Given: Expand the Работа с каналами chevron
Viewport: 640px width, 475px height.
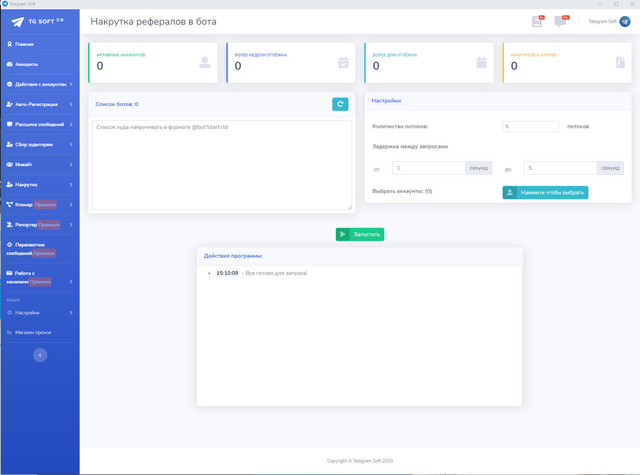Looking at the screenshot, I should pos(71,282).
